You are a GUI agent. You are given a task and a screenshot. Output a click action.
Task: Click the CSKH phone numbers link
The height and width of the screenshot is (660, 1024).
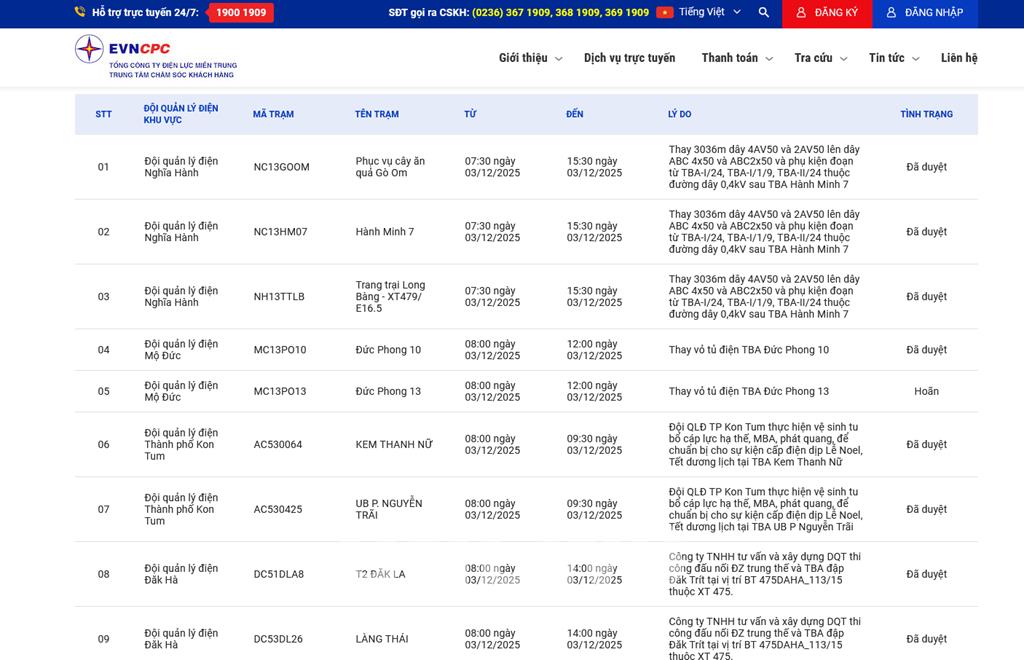(x=560, y=13)
